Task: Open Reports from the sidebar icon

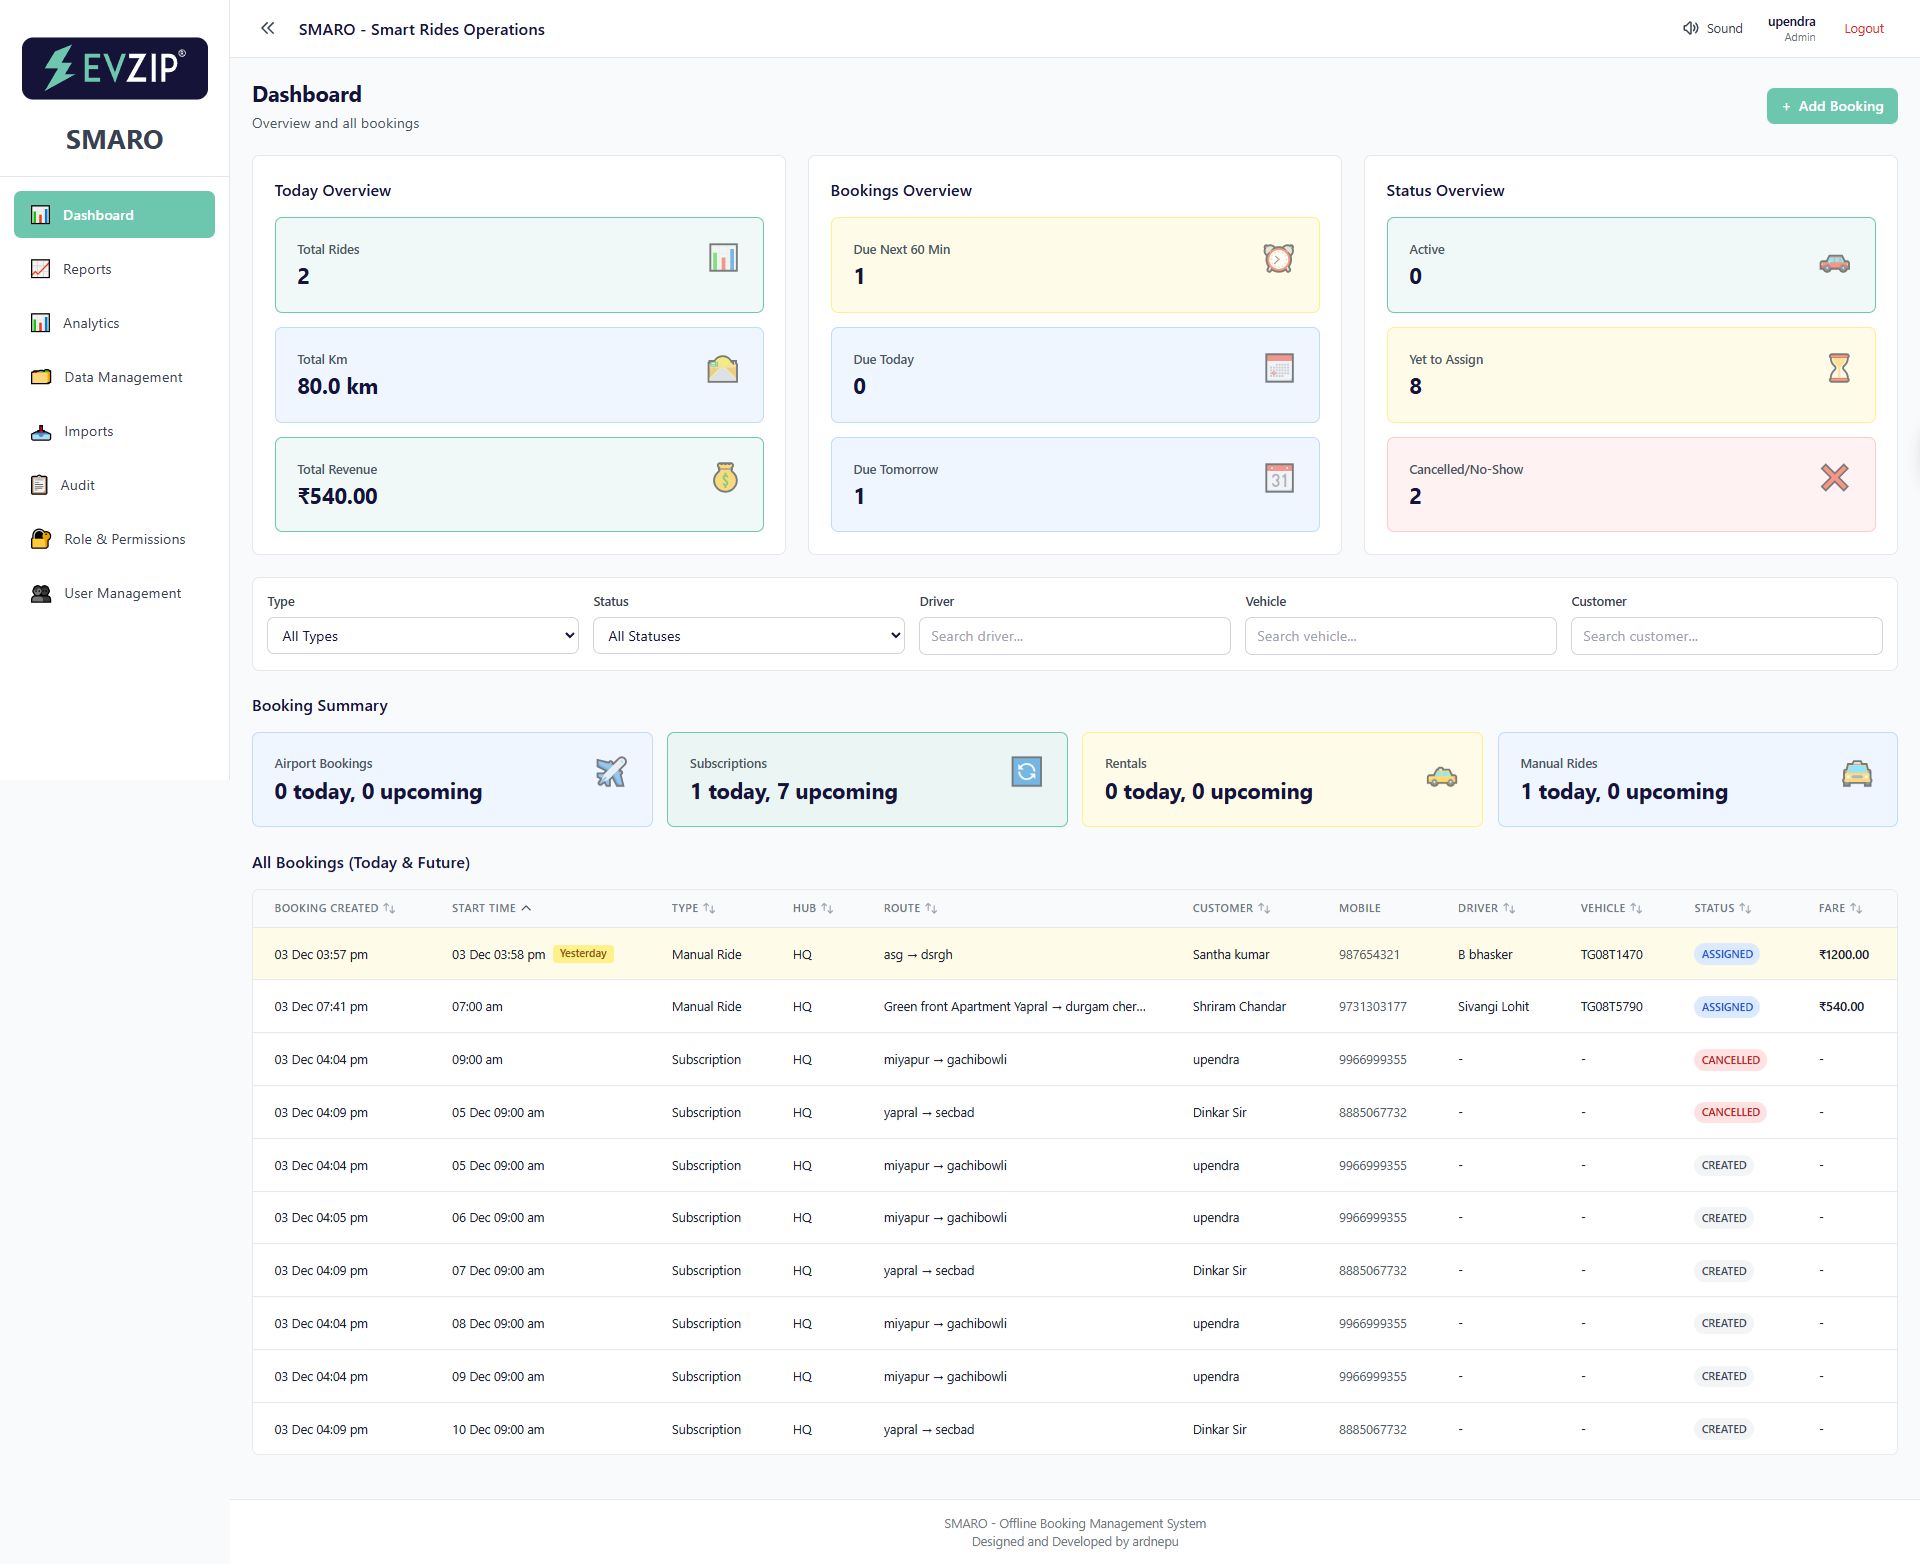Action: (x=39, y=268)
